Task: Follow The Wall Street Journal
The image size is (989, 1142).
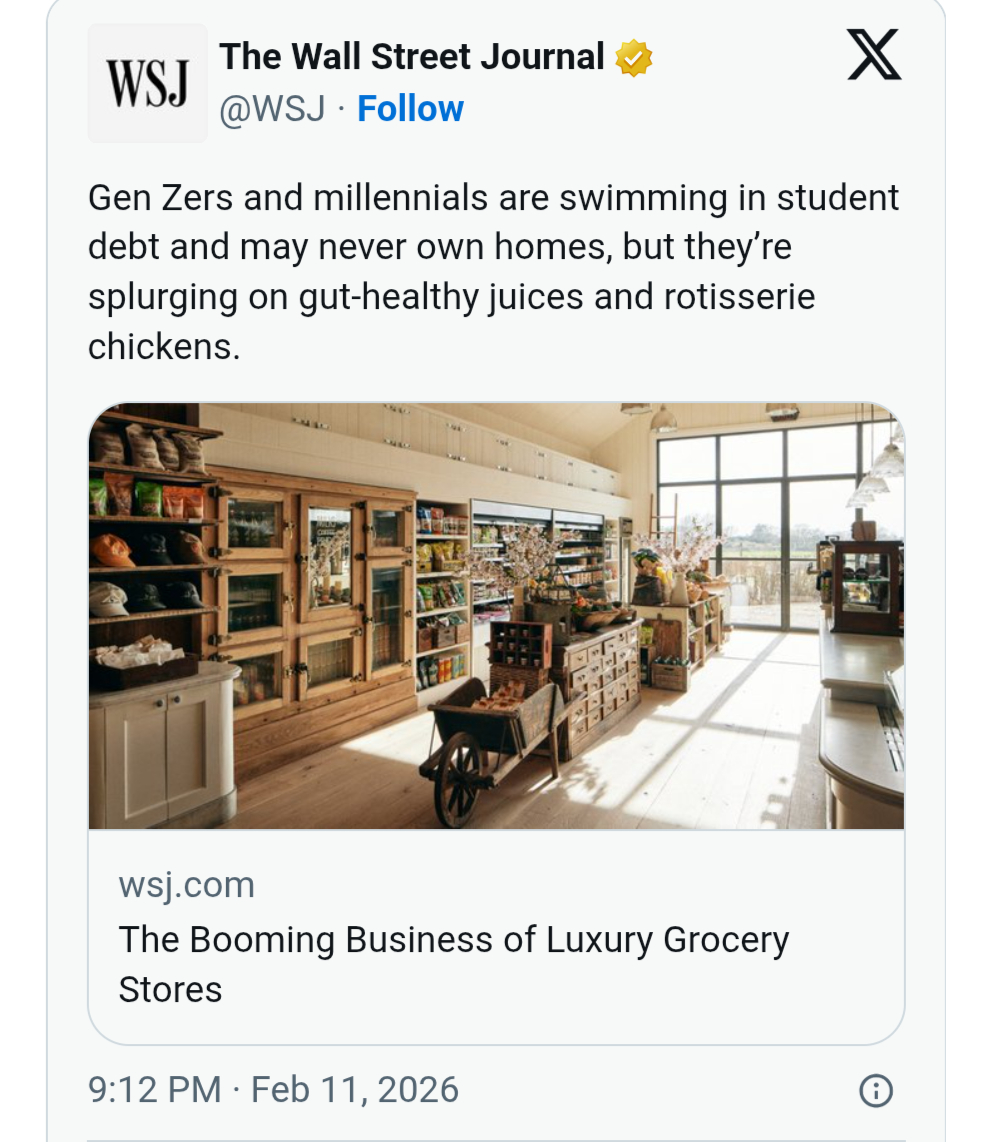Action: 410,108
